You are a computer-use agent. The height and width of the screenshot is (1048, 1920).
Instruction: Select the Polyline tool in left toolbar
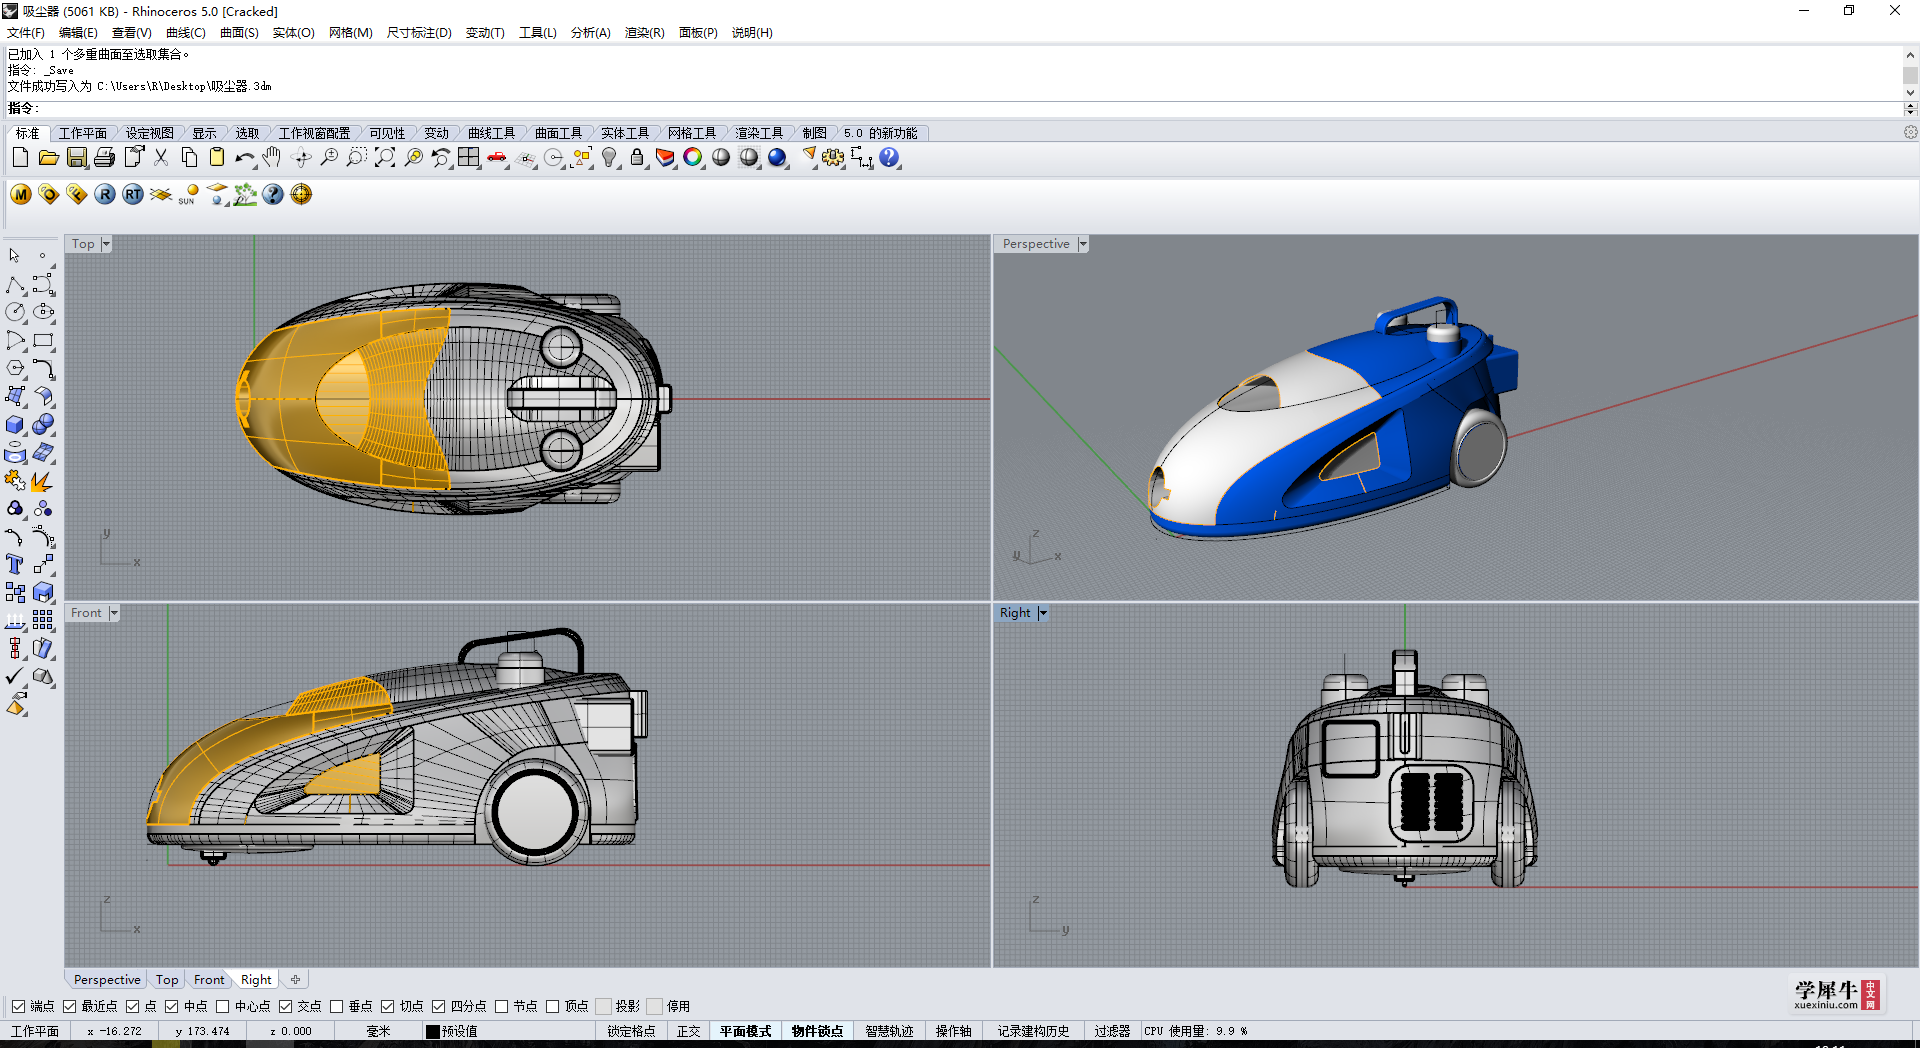coord(15,284)
